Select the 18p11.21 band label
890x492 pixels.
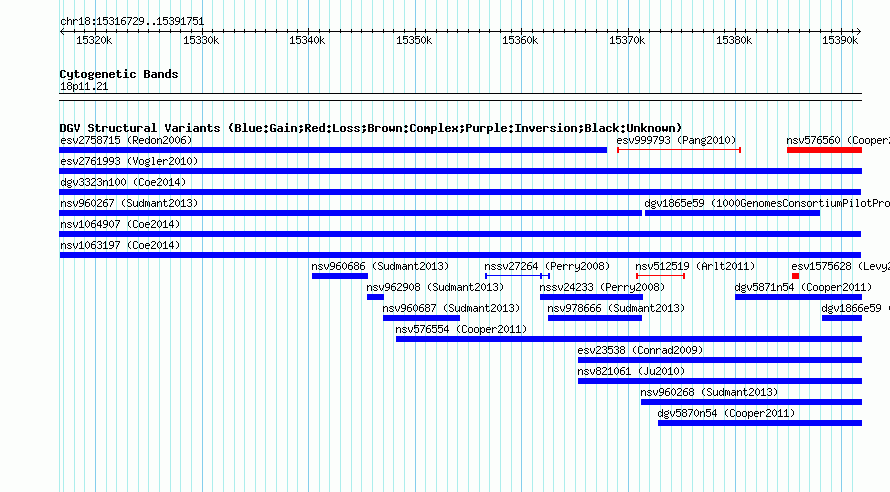pos(84,86)
